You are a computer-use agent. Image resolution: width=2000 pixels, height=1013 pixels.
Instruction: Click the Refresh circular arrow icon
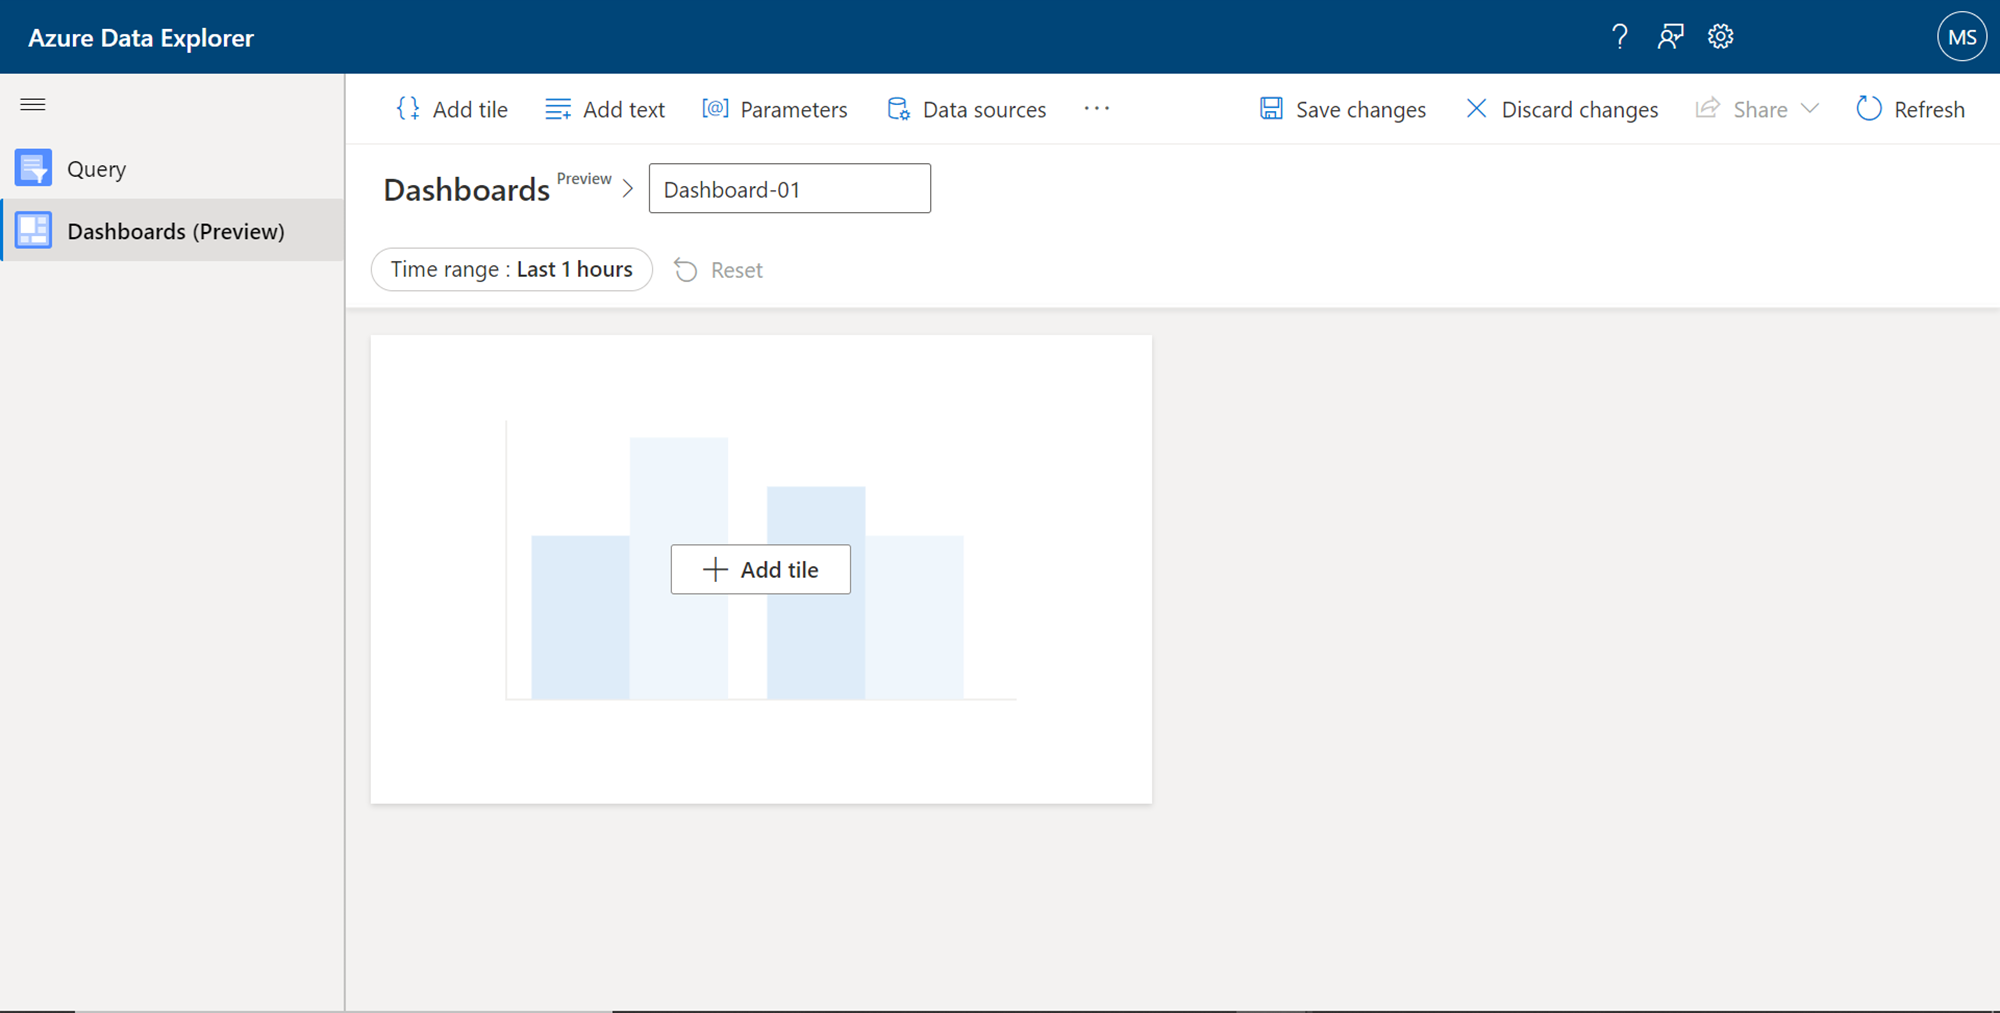(x=1868, y=108)
